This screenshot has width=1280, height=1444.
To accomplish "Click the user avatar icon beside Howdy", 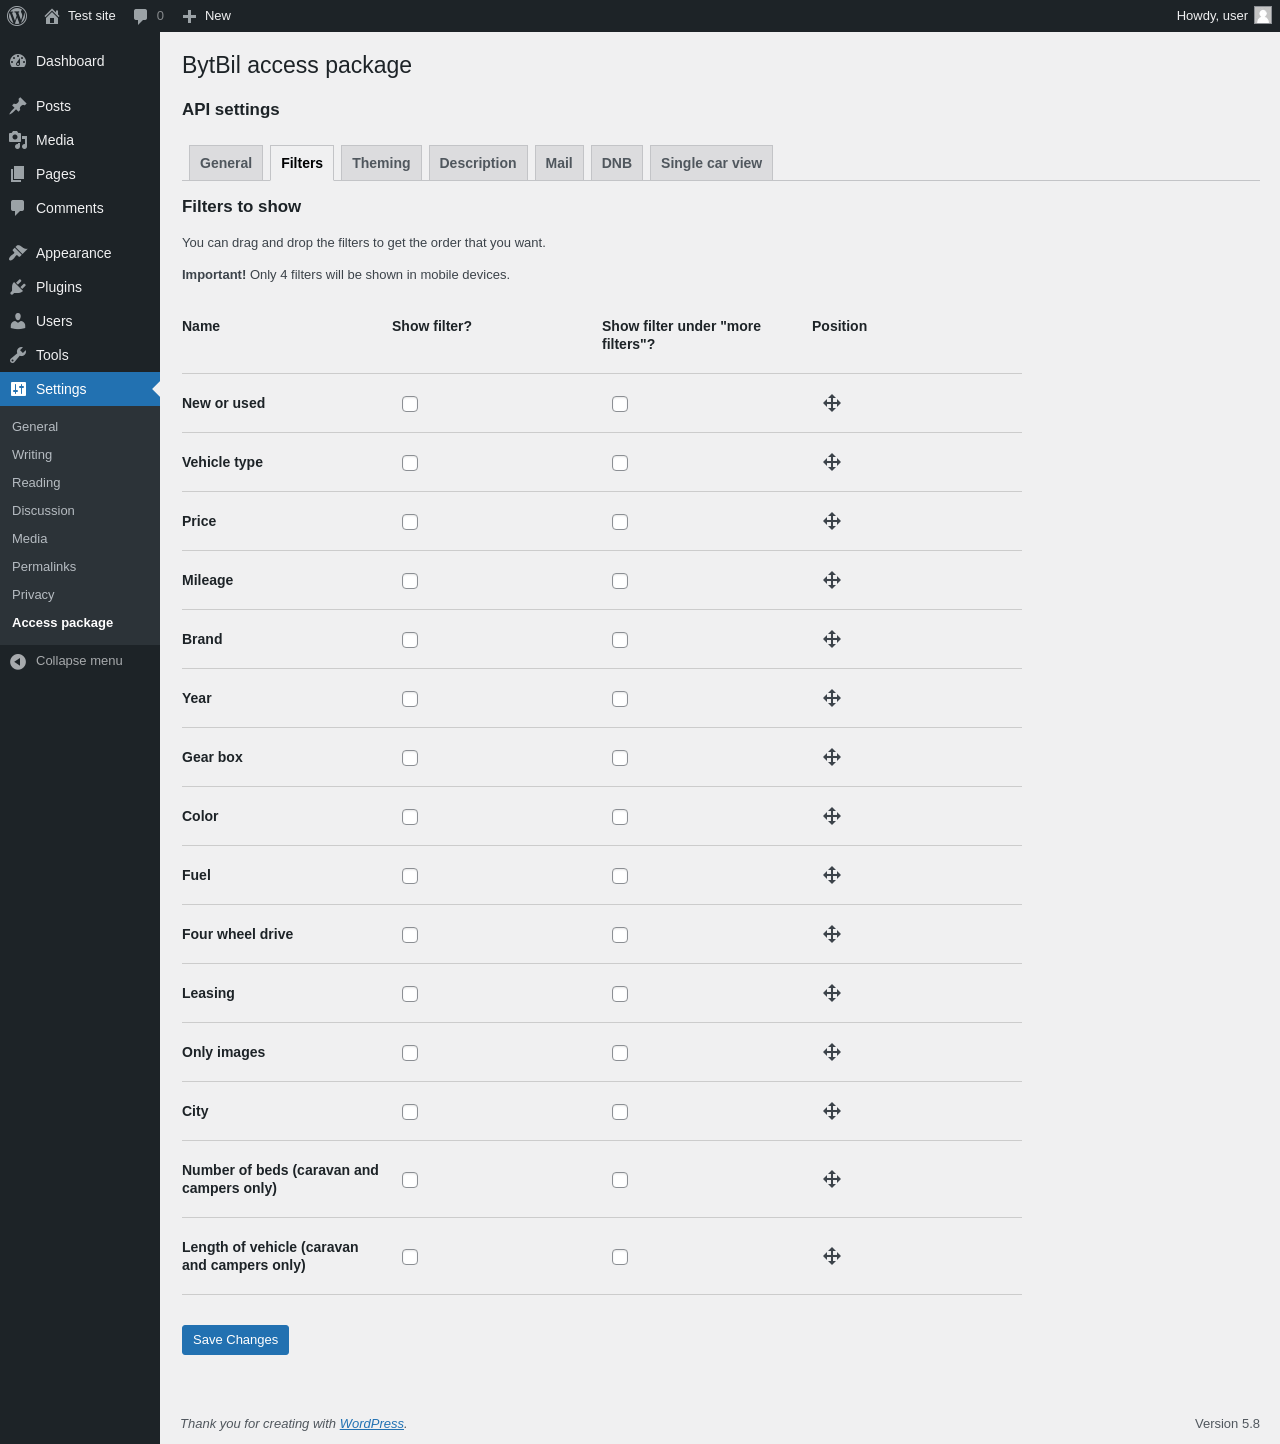I will (1263, 15).
